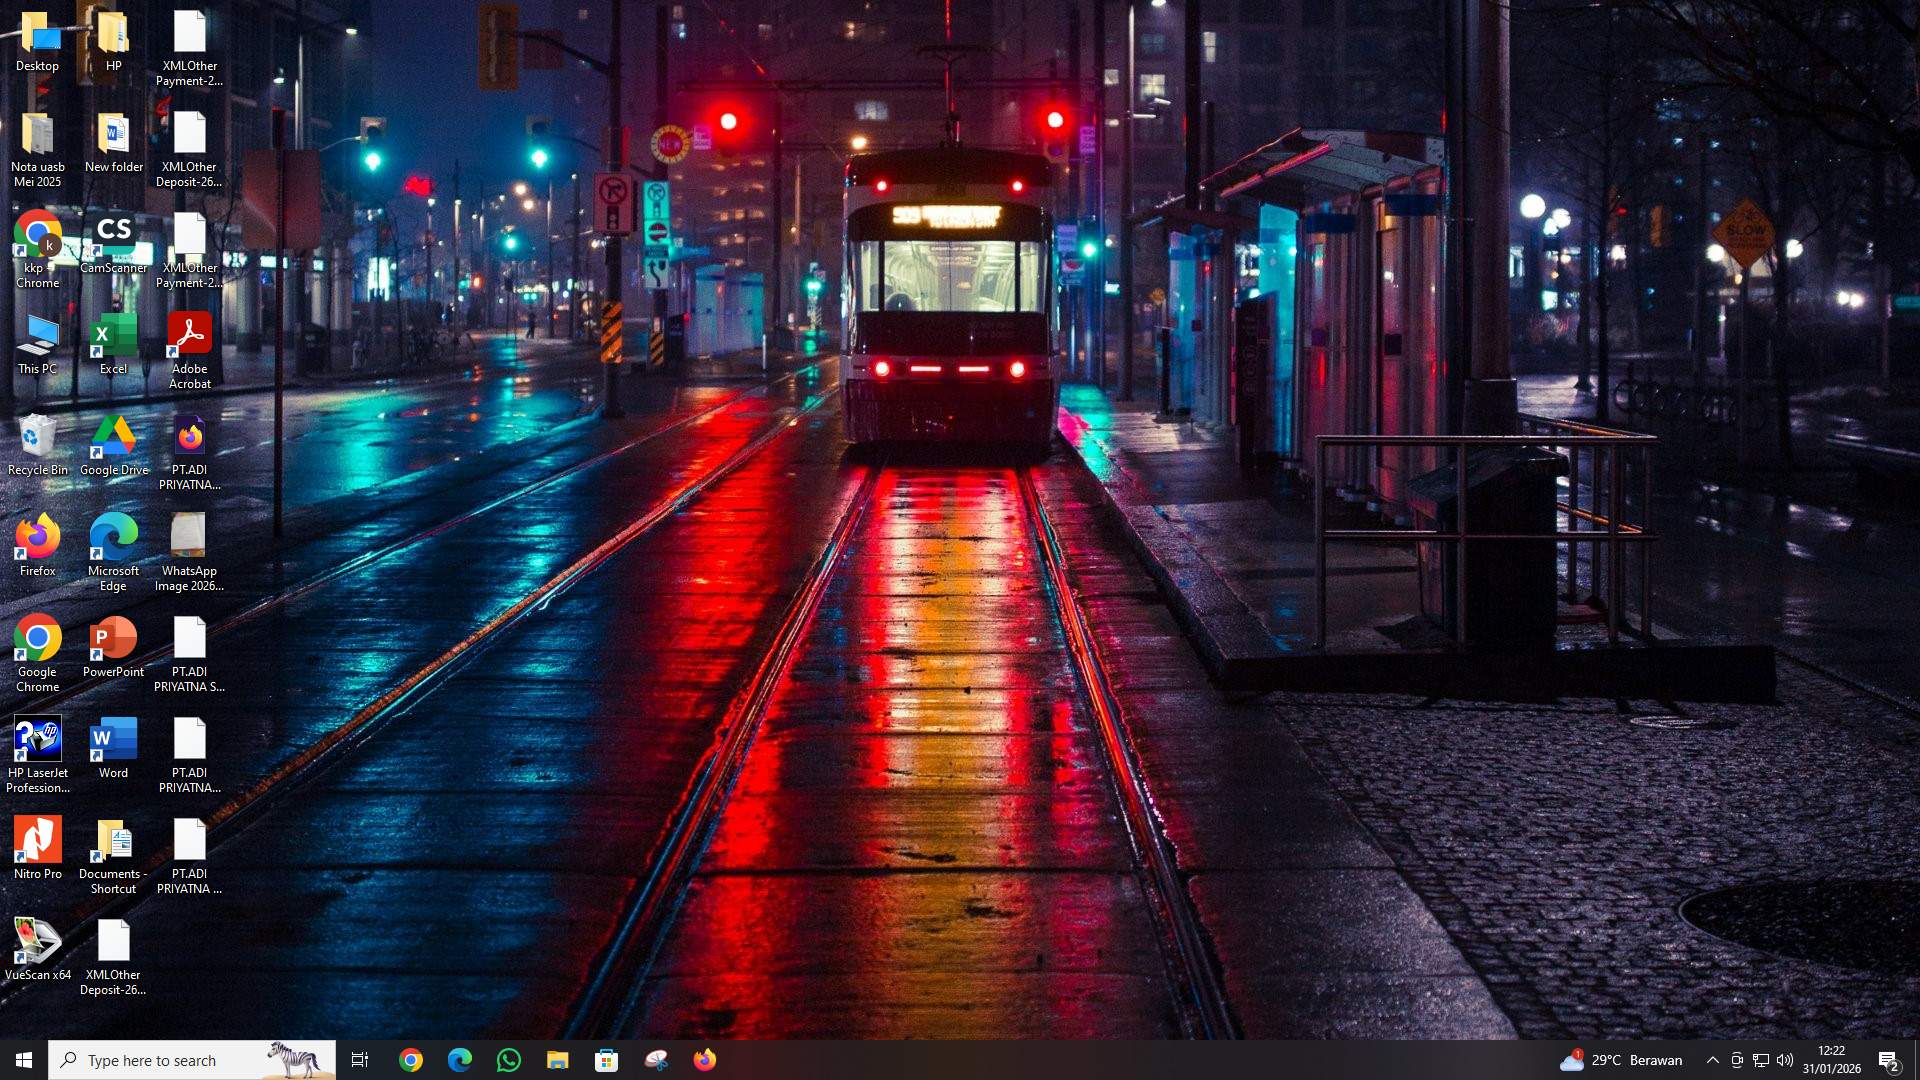Screen dimensions: 1920x1080
Task: Open the Word shortcut
Action: (x=113, y=740)
